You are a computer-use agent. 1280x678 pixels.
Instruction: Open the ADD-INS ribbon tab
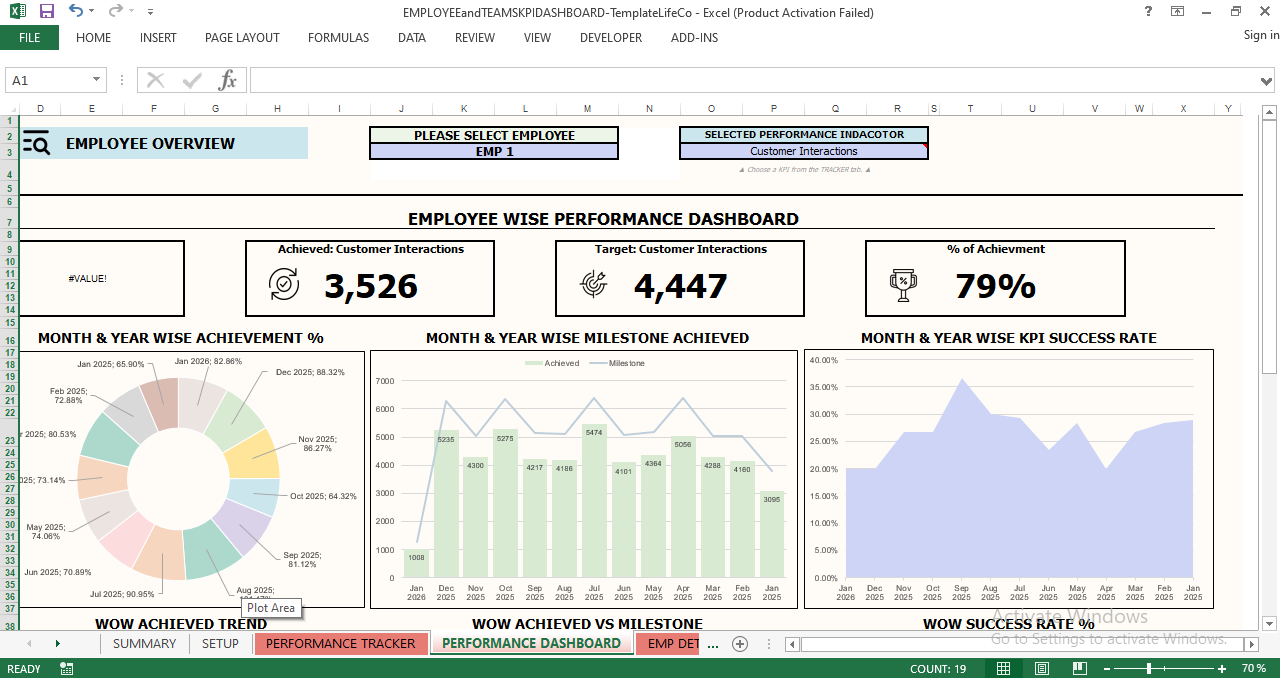pos(694,38)
